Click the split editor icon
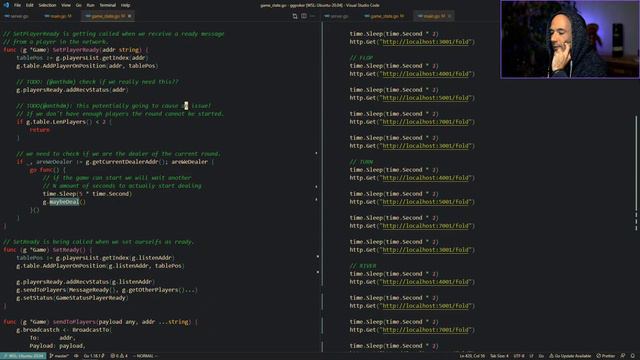This screenshot has width=640, height=360. click(304, 16)
